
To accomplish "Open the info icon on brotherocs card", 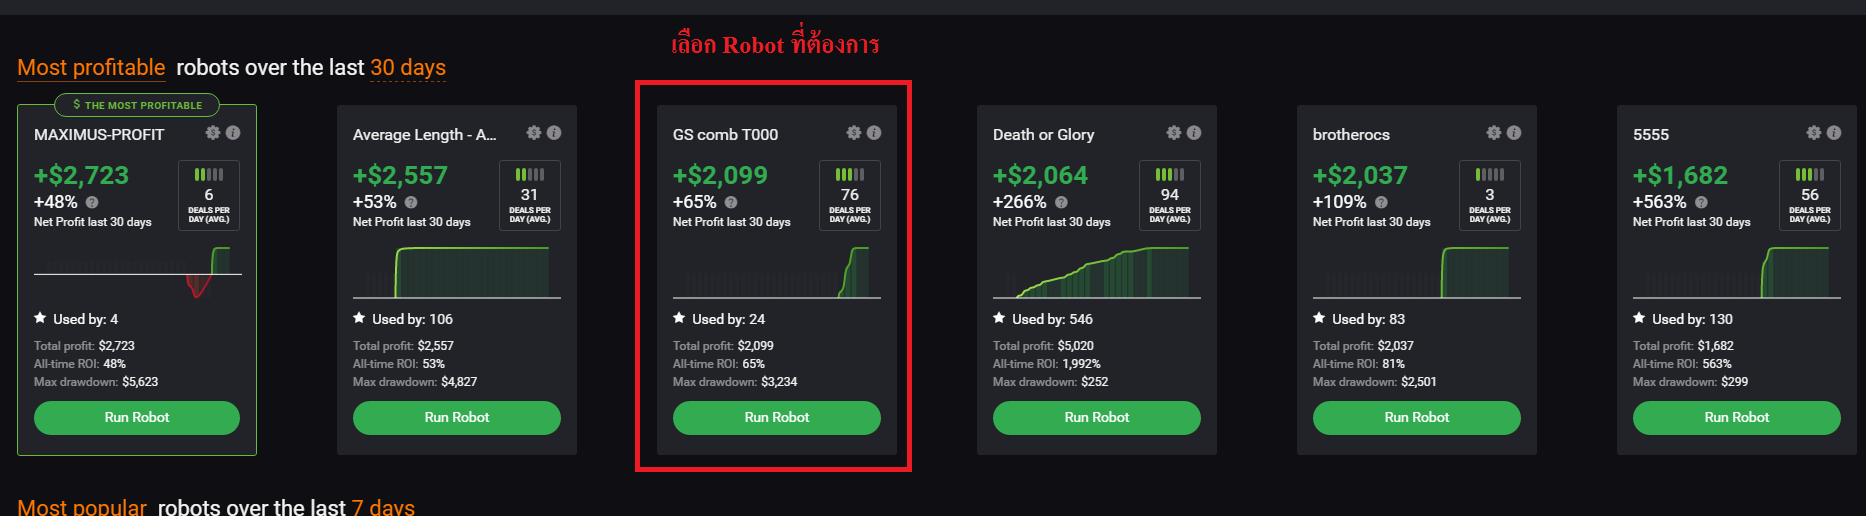I will 1514,132.
